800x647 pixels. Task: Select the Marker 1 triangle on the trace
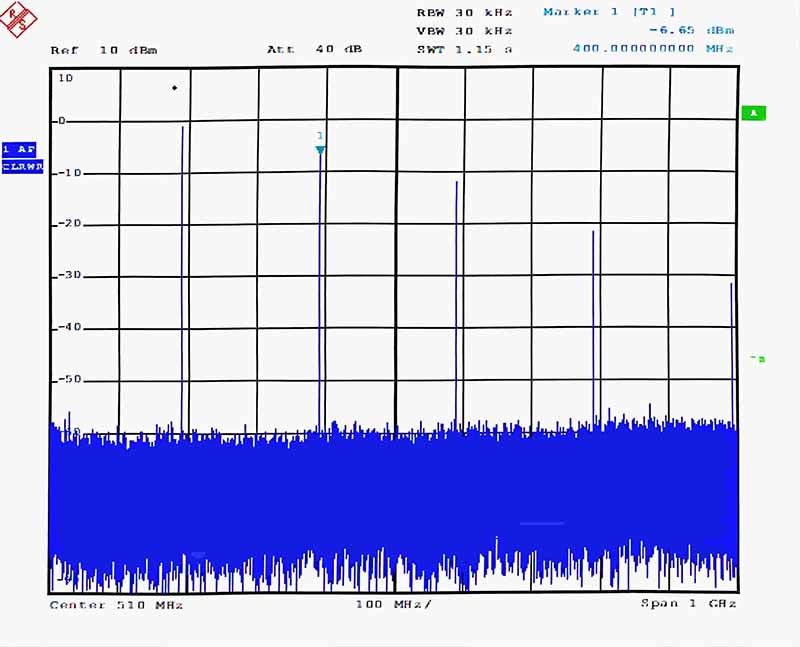[x=320, y=150]
